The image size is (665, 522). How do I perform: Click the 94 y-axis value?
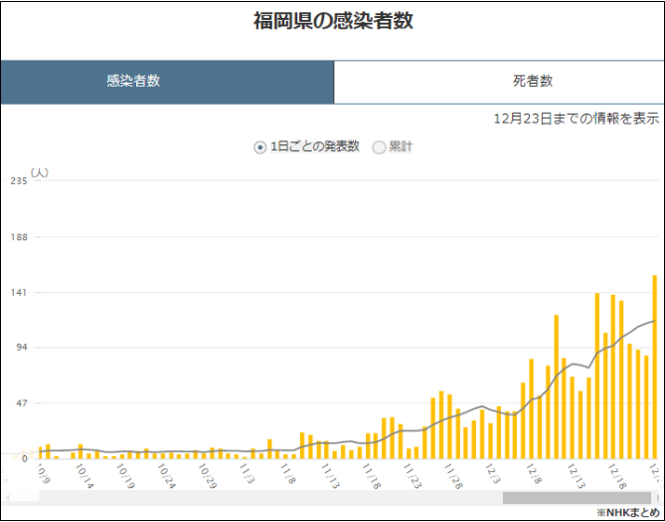(22, 348)
